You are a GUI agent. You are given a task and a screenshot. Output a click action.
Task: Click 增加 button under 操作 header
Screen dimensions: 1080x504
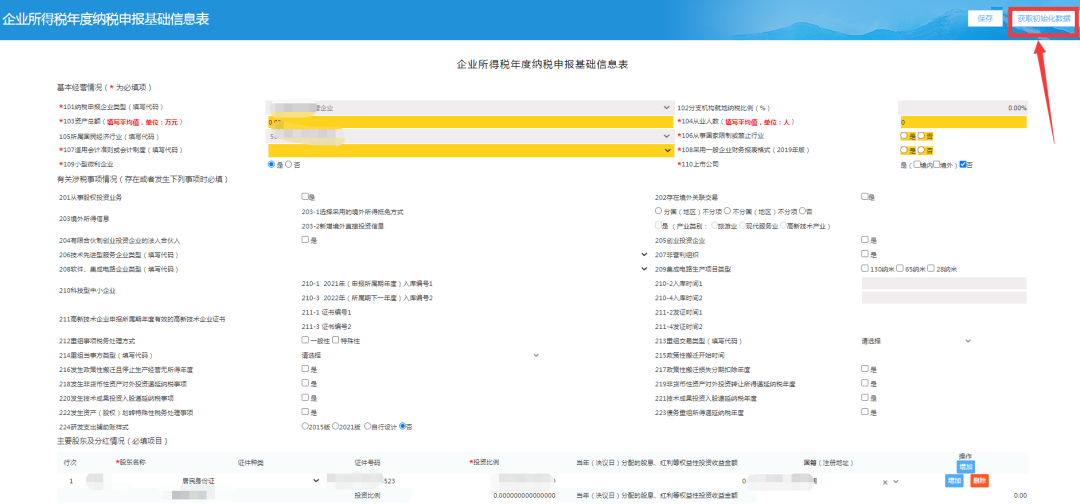[x=965, y=467]
